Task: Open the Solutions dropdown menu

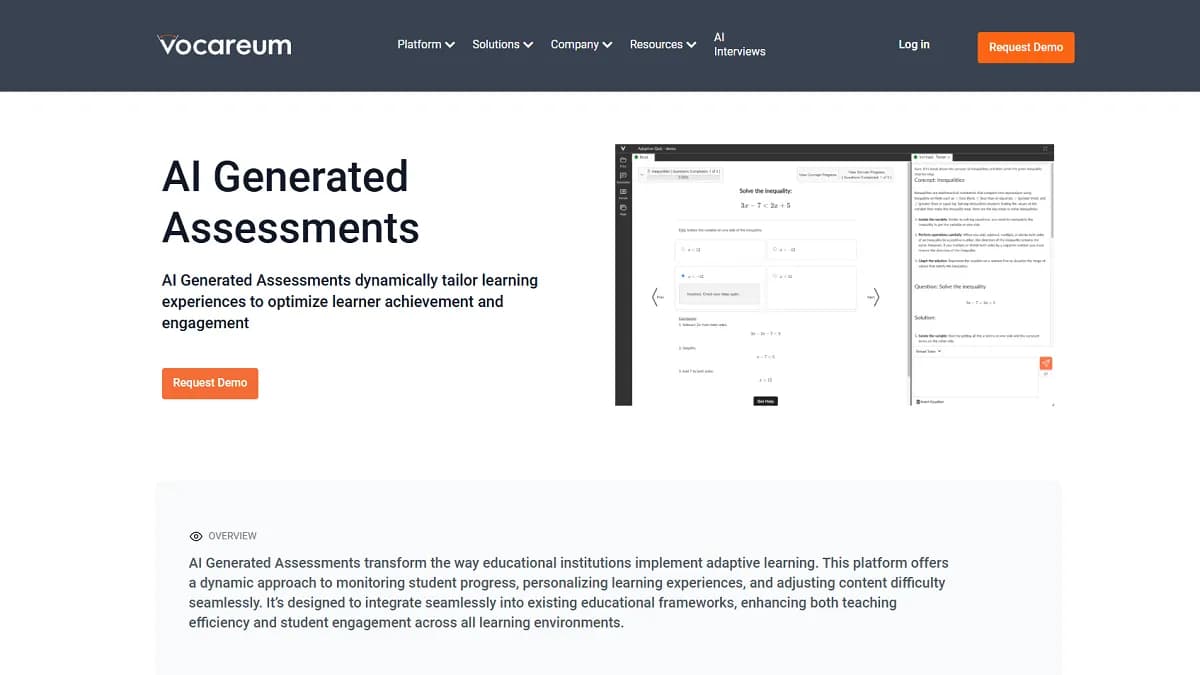Action: 502,44
